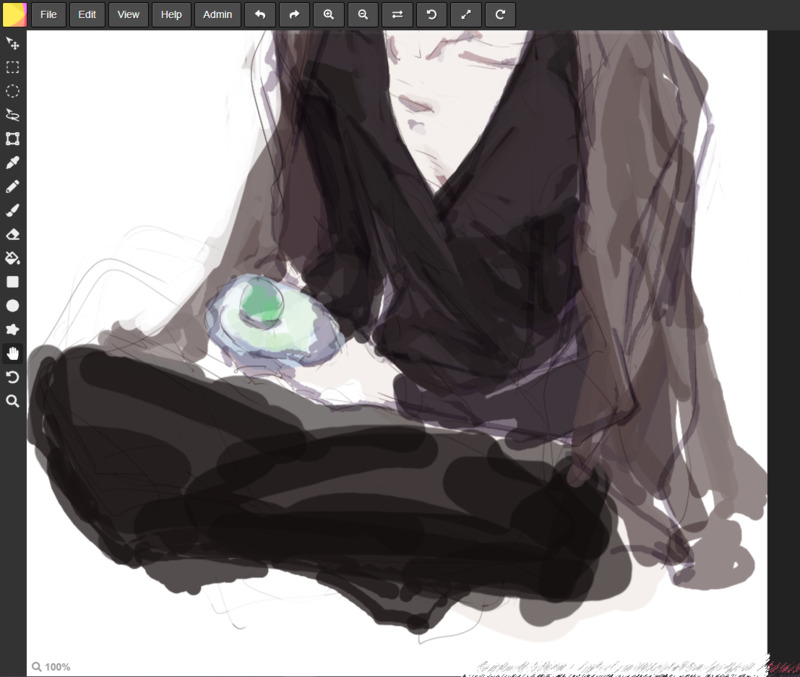The image size is (800, 677).
Task: Select the Rectangular Marquee tool
Action: click(x=13, y=67)
